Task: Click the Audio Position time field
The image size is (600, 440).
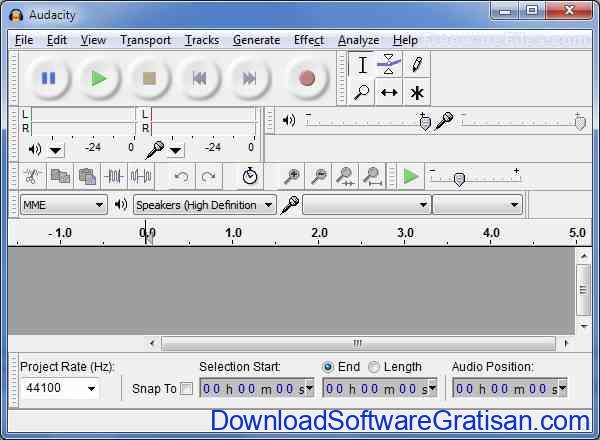Action: [505, 389]
